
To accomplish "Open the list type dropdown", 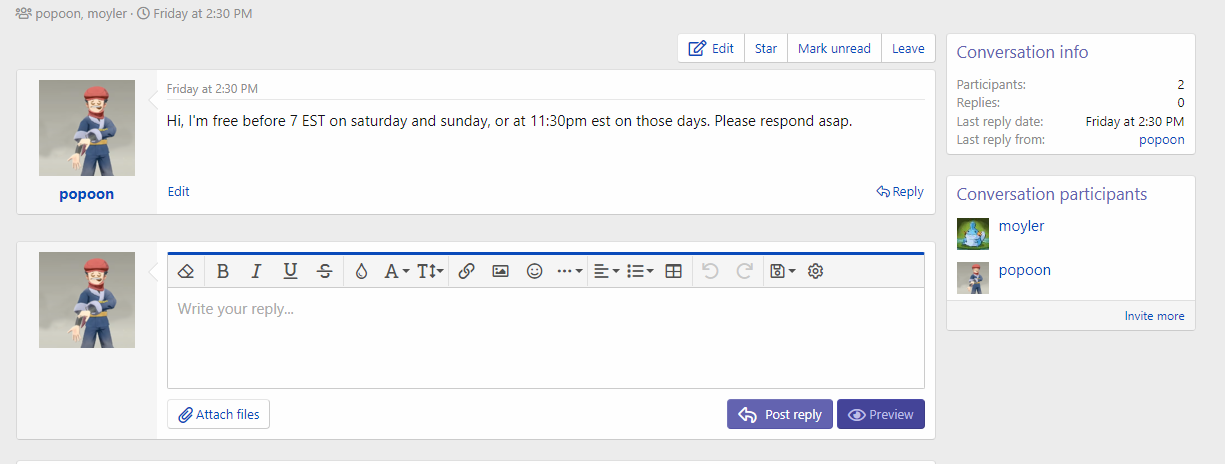I will click(x=639, y=271).
